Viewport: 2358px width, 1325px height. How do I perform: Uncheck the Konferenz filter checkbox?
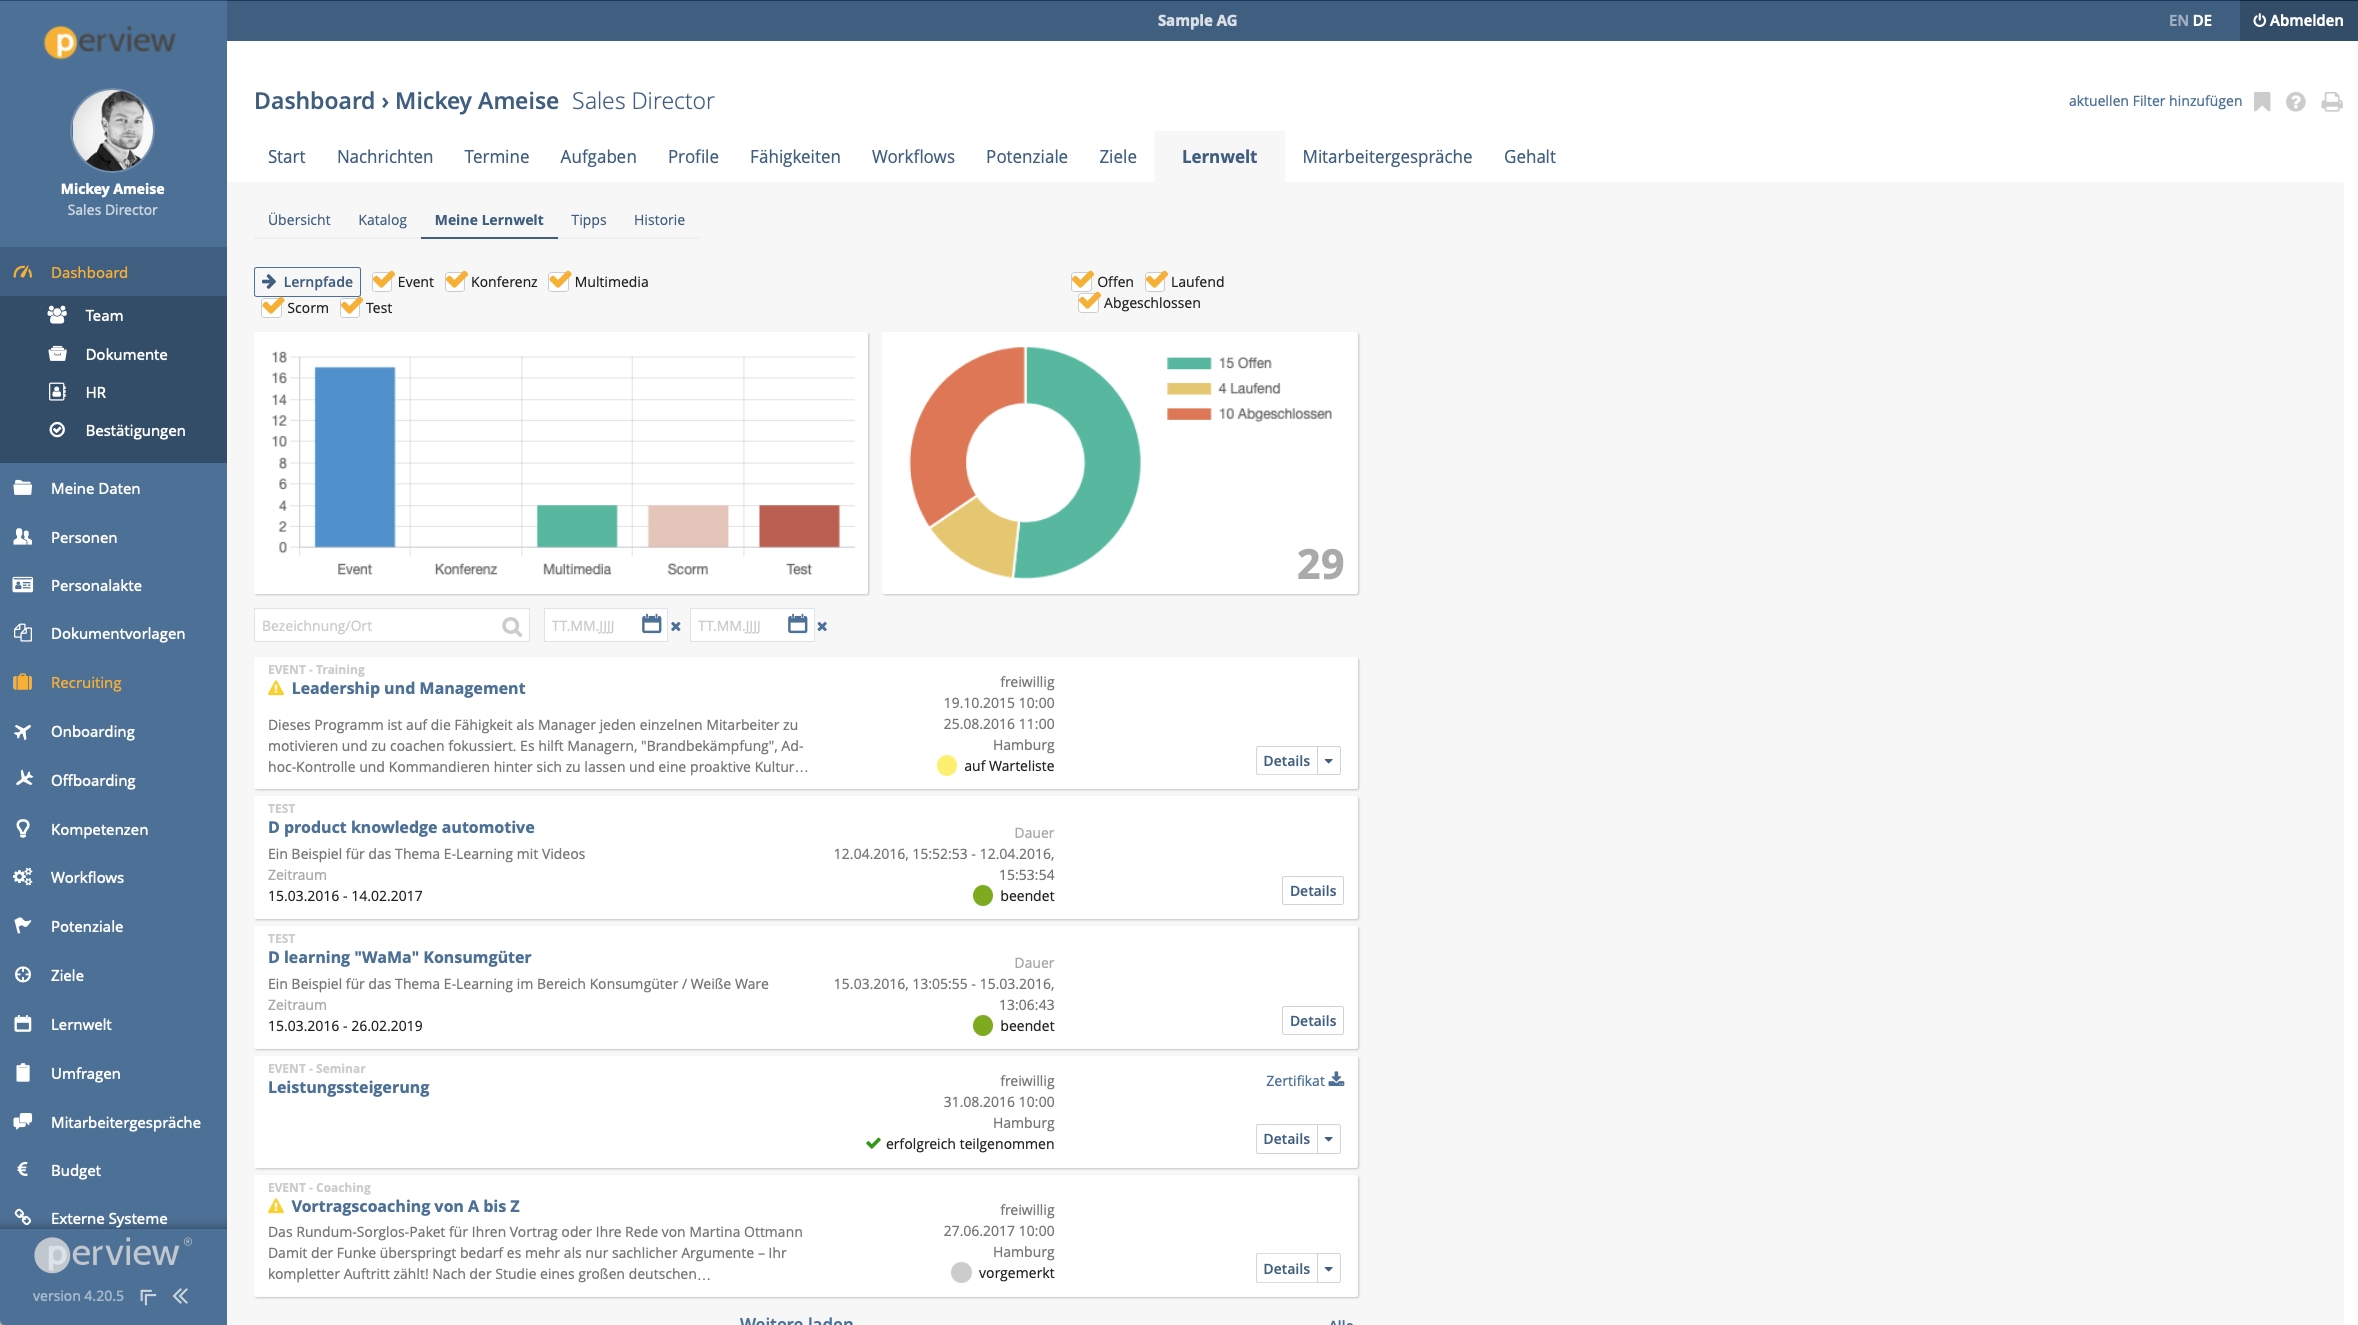tap(456, 281)
